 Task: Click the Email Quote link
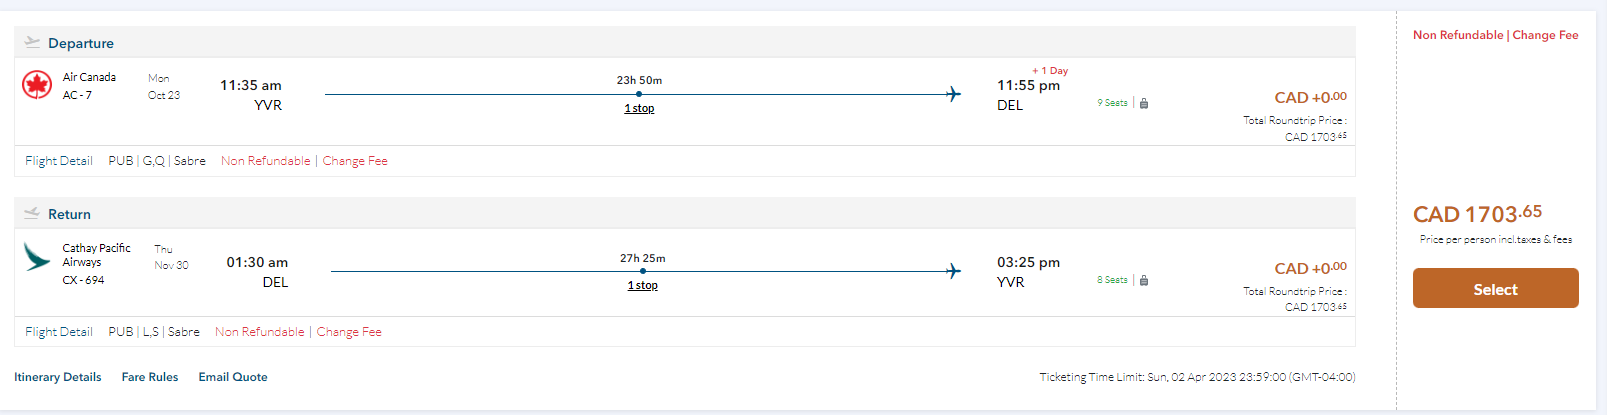point(233,377)
